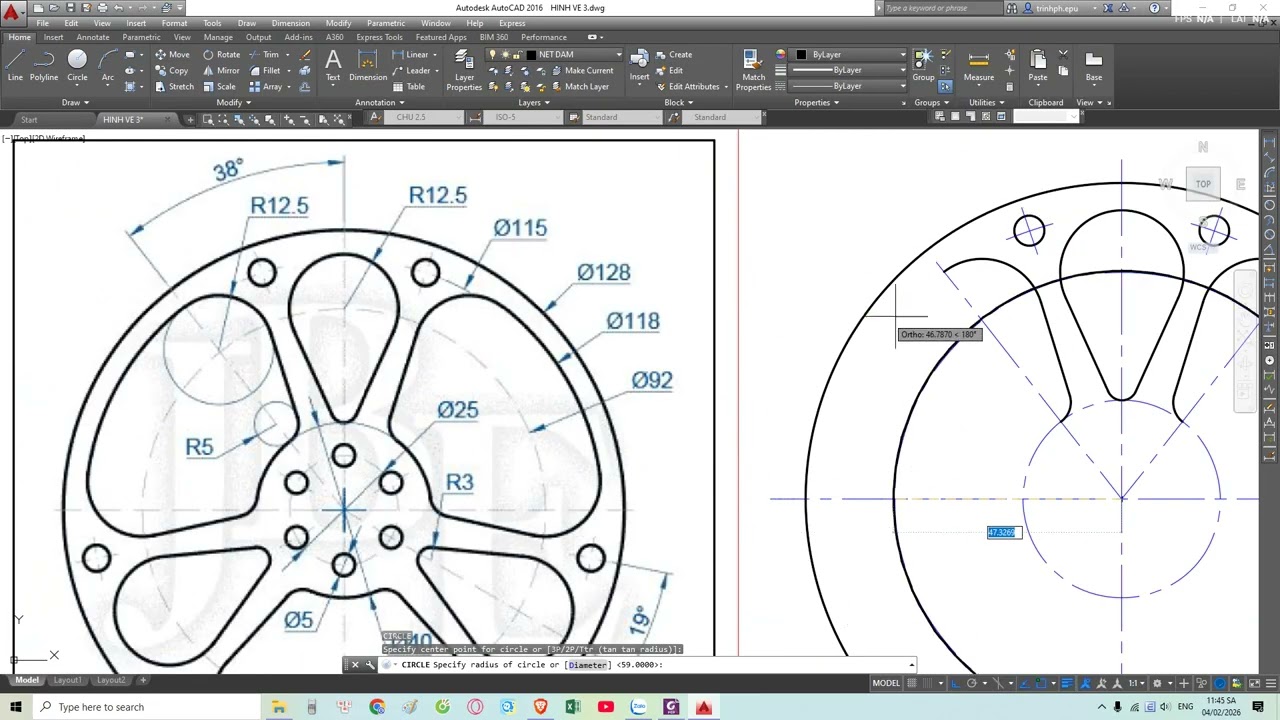Open the Dimension menu

tap(290, 23)
